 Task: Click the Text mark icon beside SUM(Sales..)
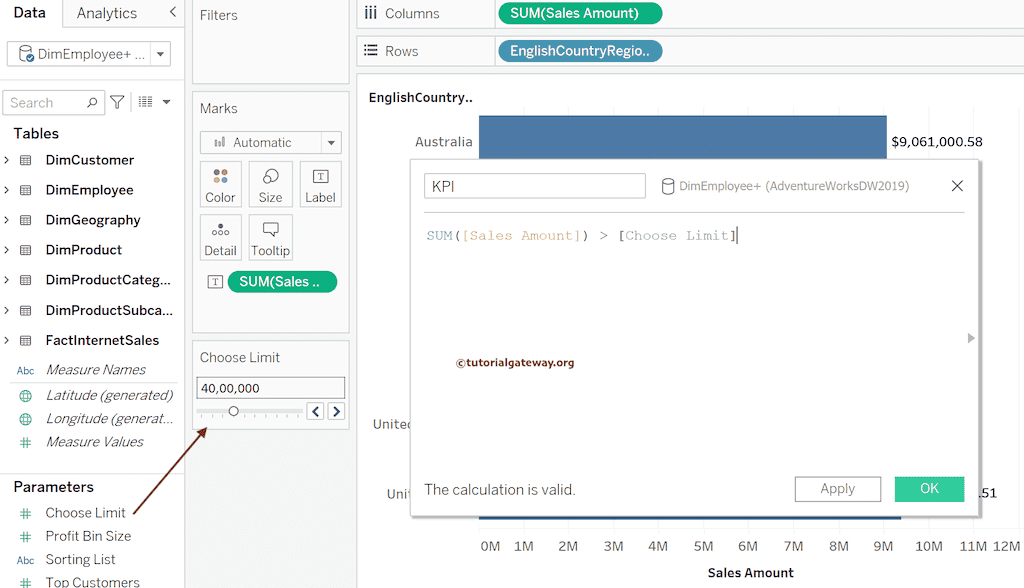point(214,282)
